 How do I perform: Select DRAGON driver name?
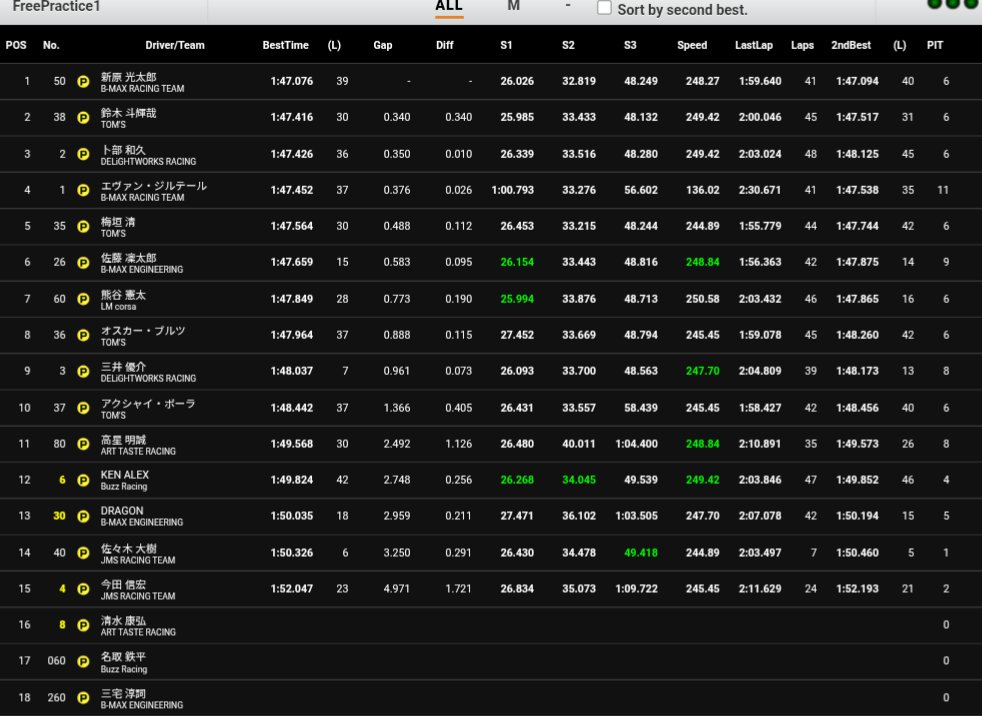(122, 511)
